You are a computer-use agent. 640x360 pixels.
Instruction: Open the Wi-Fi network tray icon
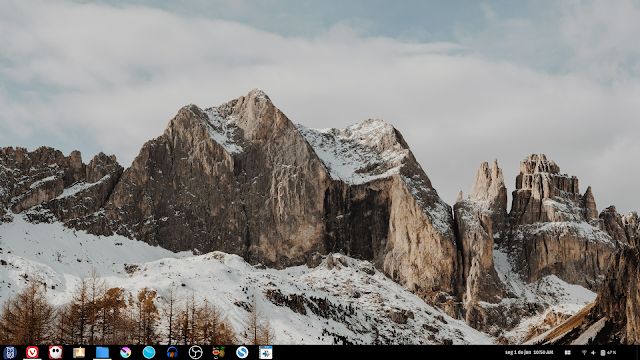584,353
